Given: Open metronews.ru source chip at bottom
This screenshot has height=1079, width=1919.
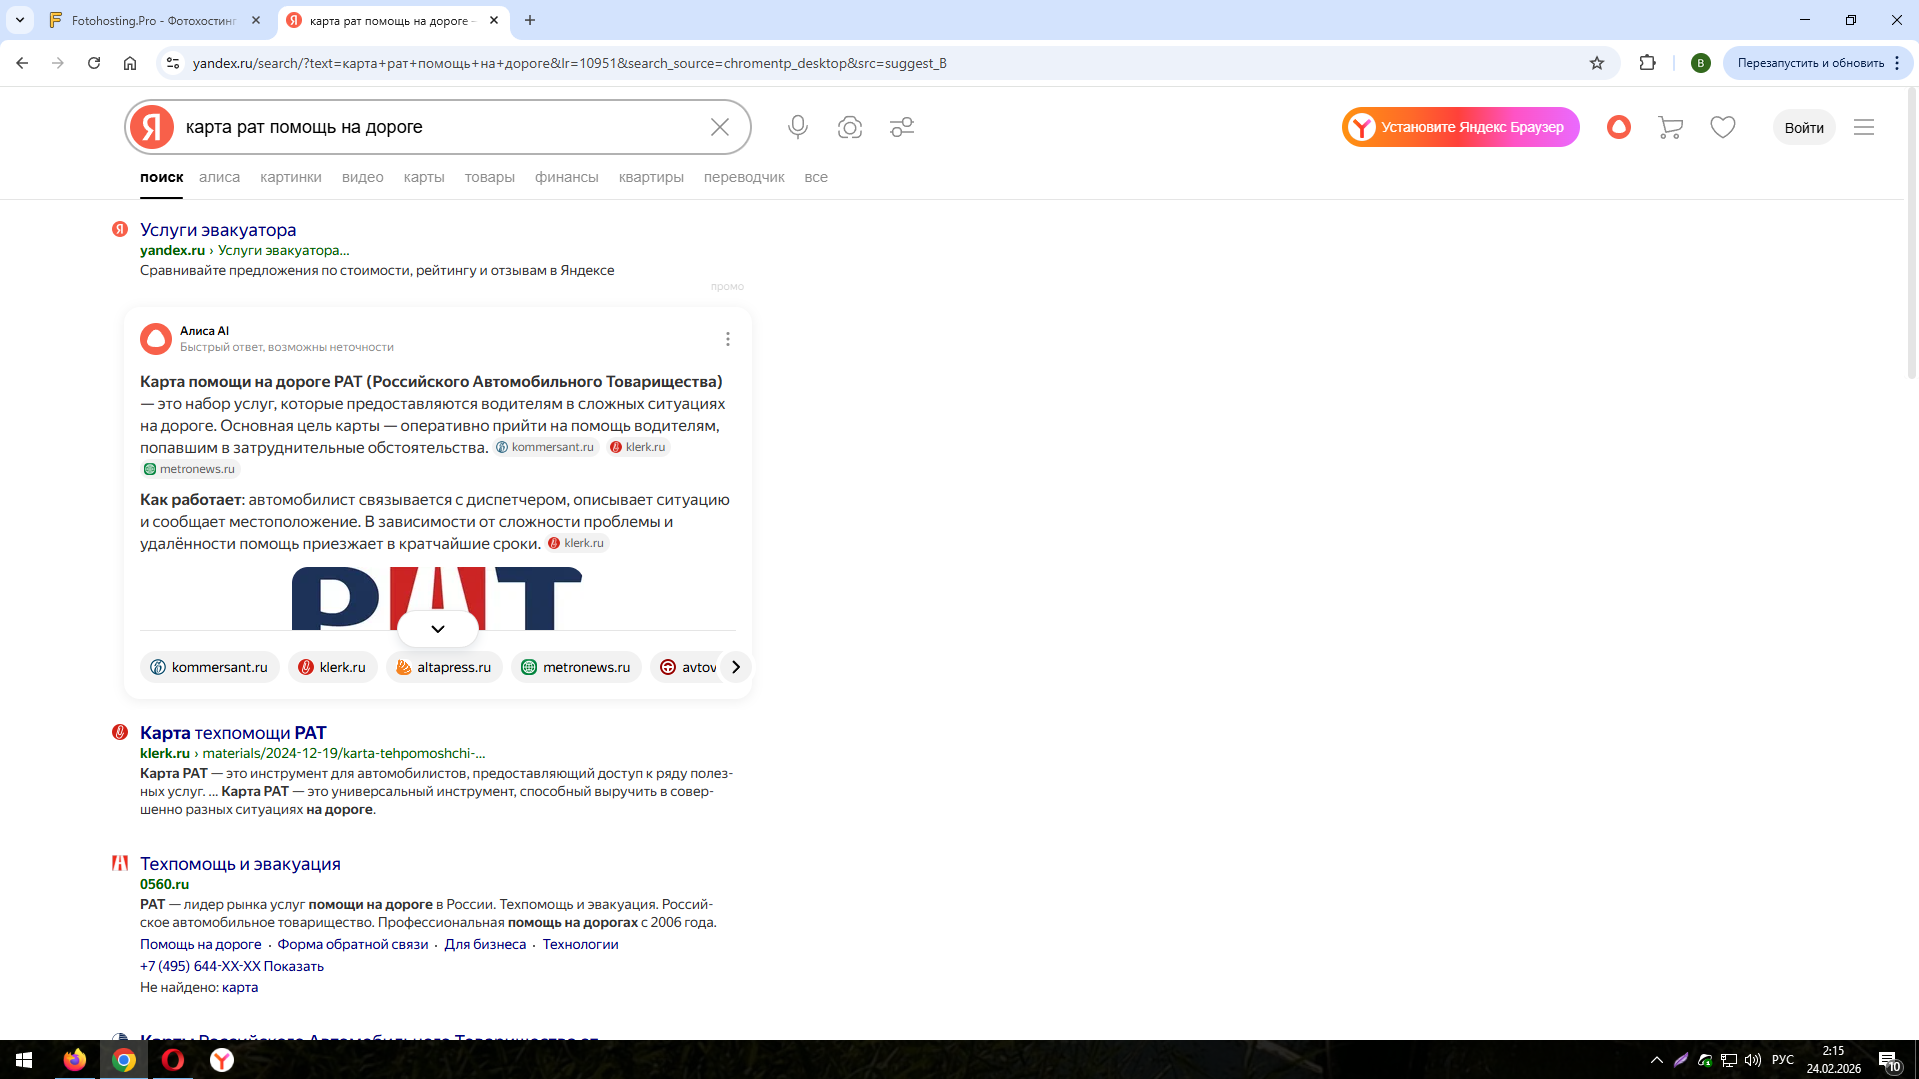Looking at the screenshot, I should 576,667.
